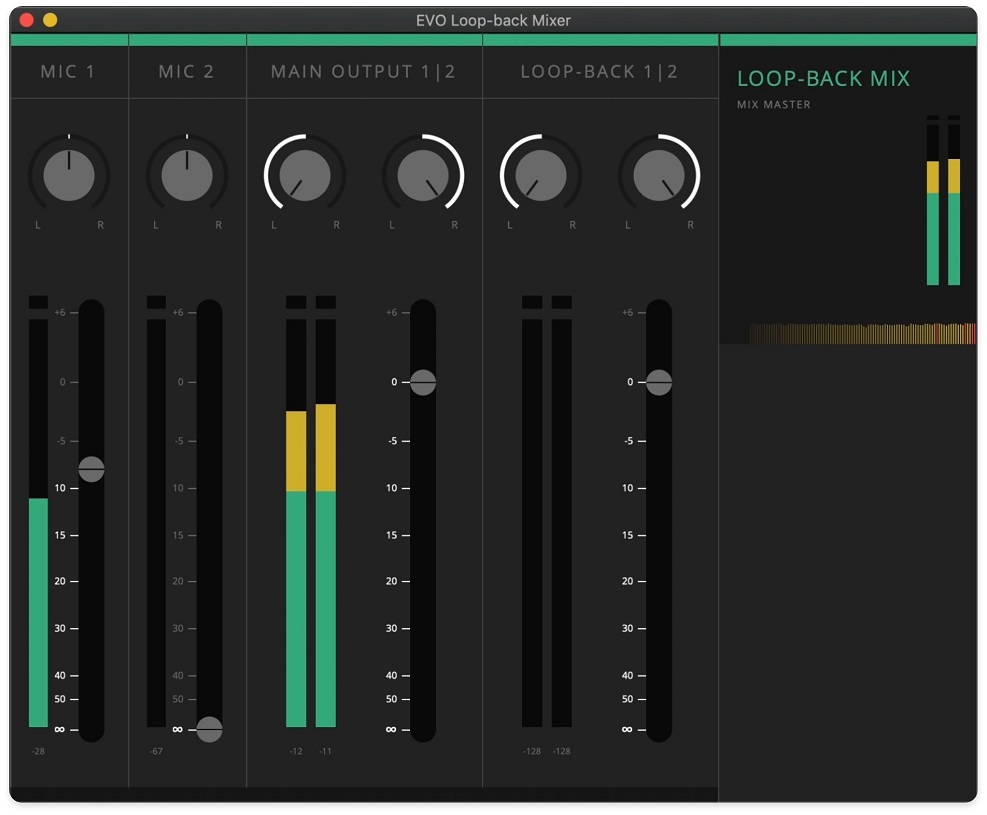Click the MIC 1 pan knob
Image resolution: width=987 pixels, height=815 pixels.
point(69,176)
